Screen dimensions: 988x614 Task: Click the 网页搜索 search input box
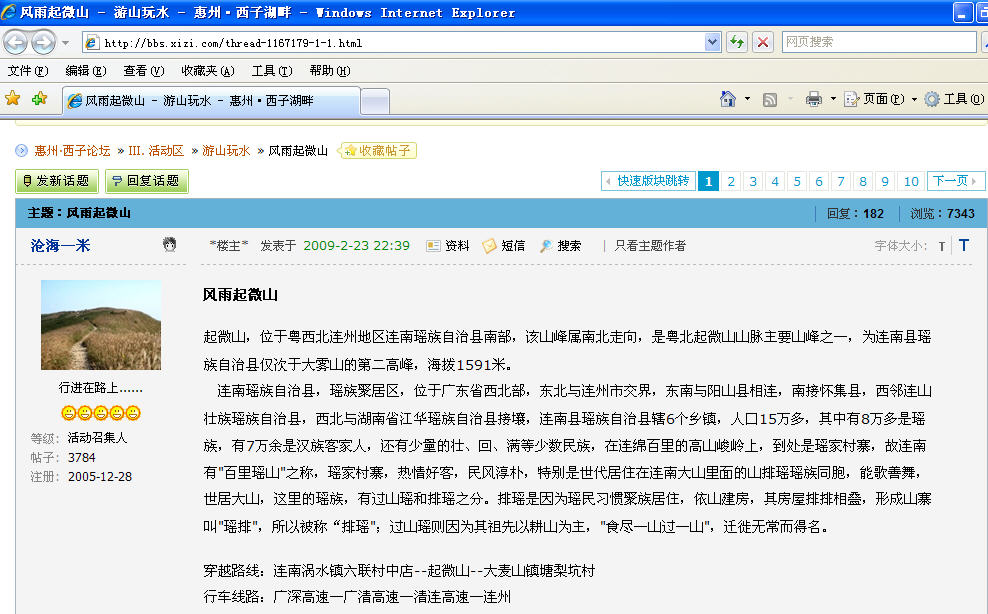877,42
